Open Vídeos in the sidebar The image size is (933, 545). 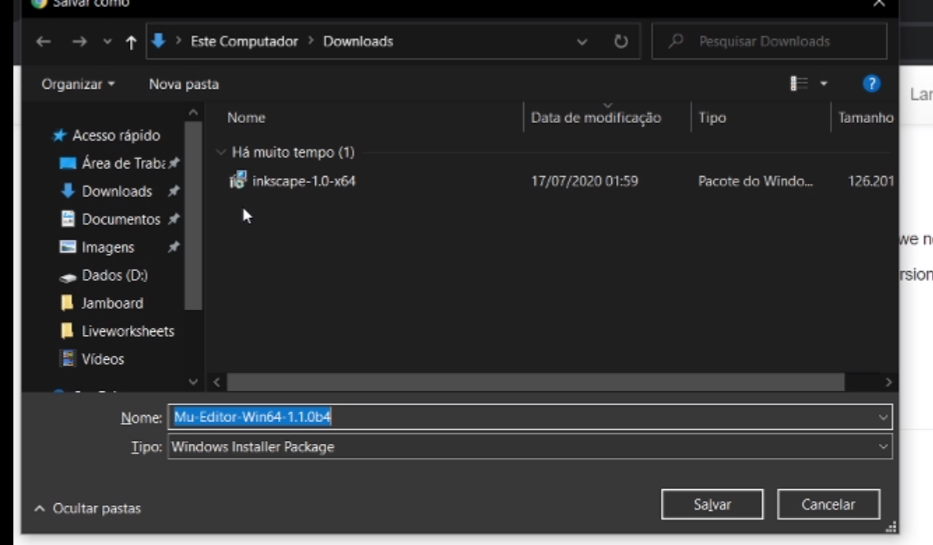(102, 359)
